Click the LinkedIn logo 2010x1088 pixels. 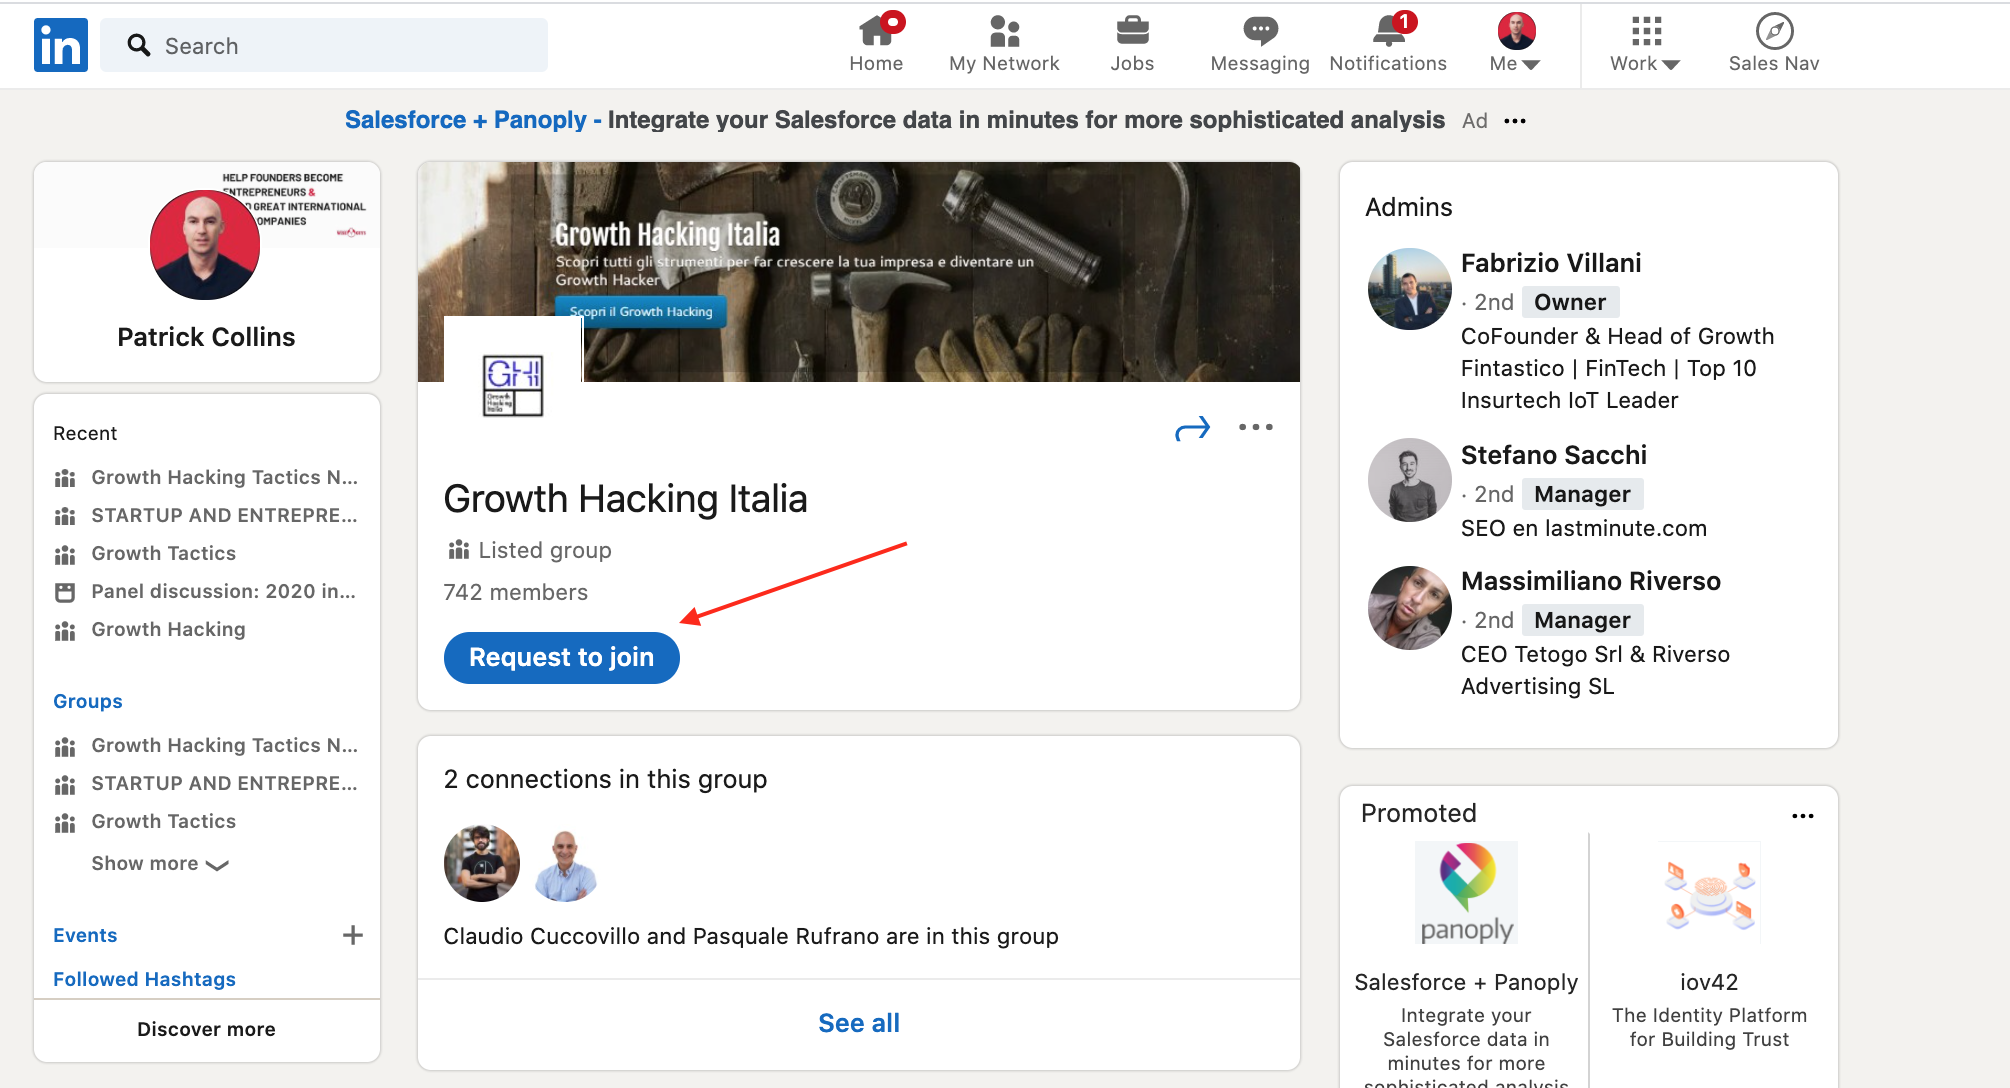click(61, 45)
